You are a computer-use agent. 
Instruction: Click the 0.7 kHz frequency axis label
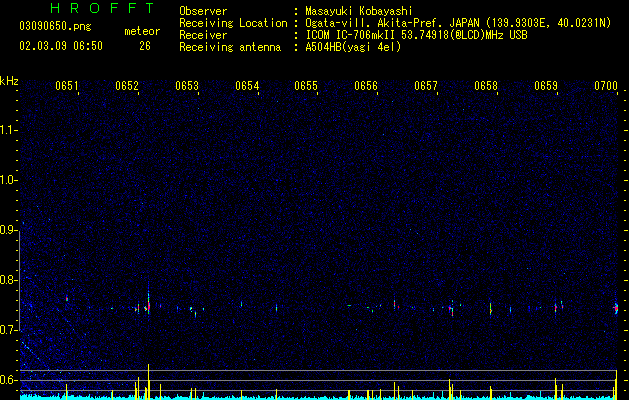(8, 330)
